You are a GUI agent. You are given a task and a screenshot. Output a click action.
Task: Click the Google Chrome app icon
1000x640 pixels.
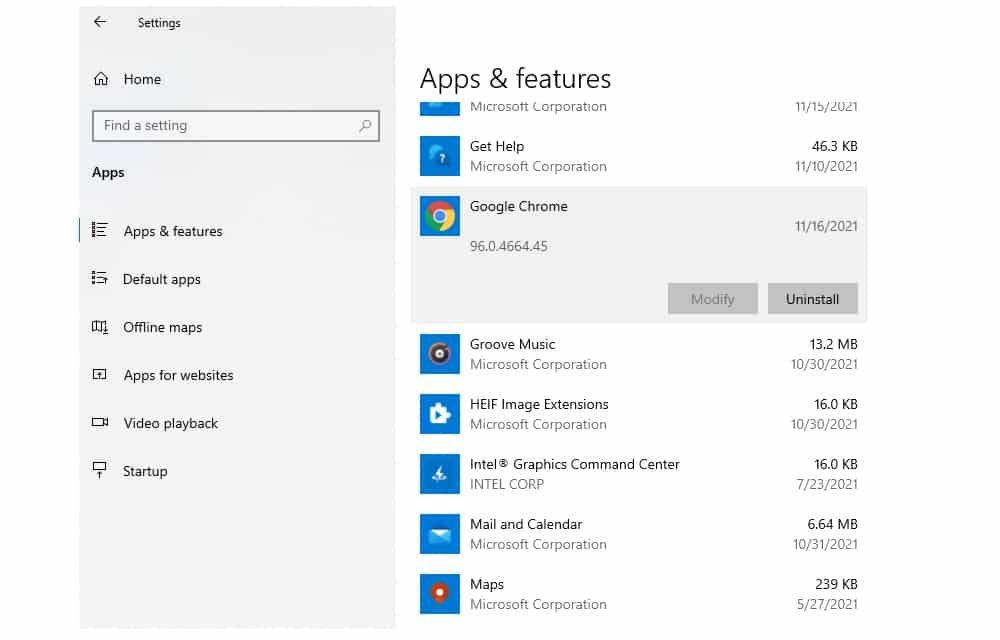[x=439, y=216]
